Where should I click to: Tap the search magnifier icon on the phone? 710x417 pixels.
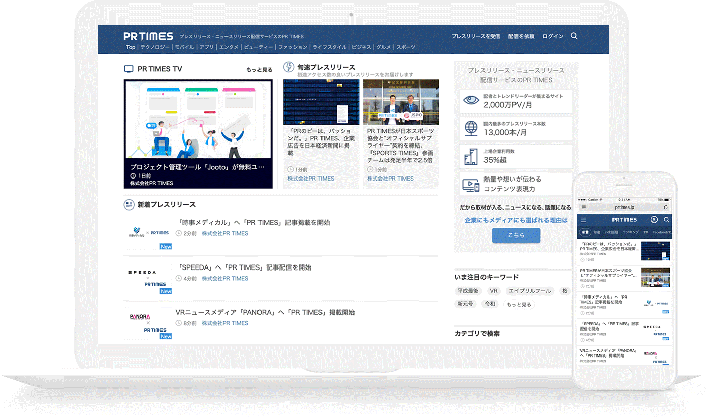(x=667, y=220)
